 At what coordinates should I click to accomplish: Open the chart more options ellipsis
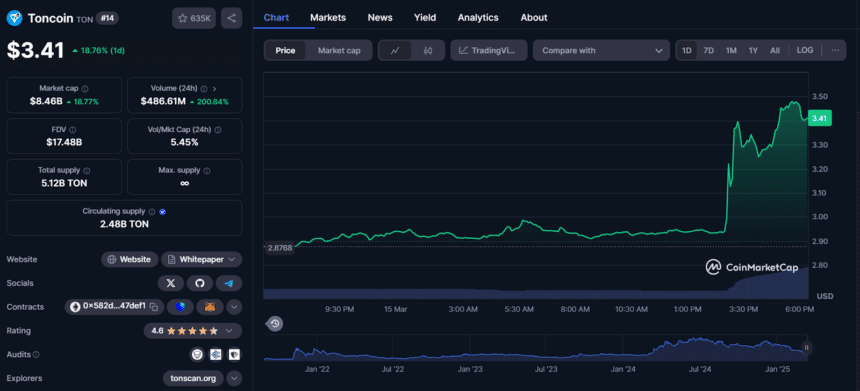(835, 50)
